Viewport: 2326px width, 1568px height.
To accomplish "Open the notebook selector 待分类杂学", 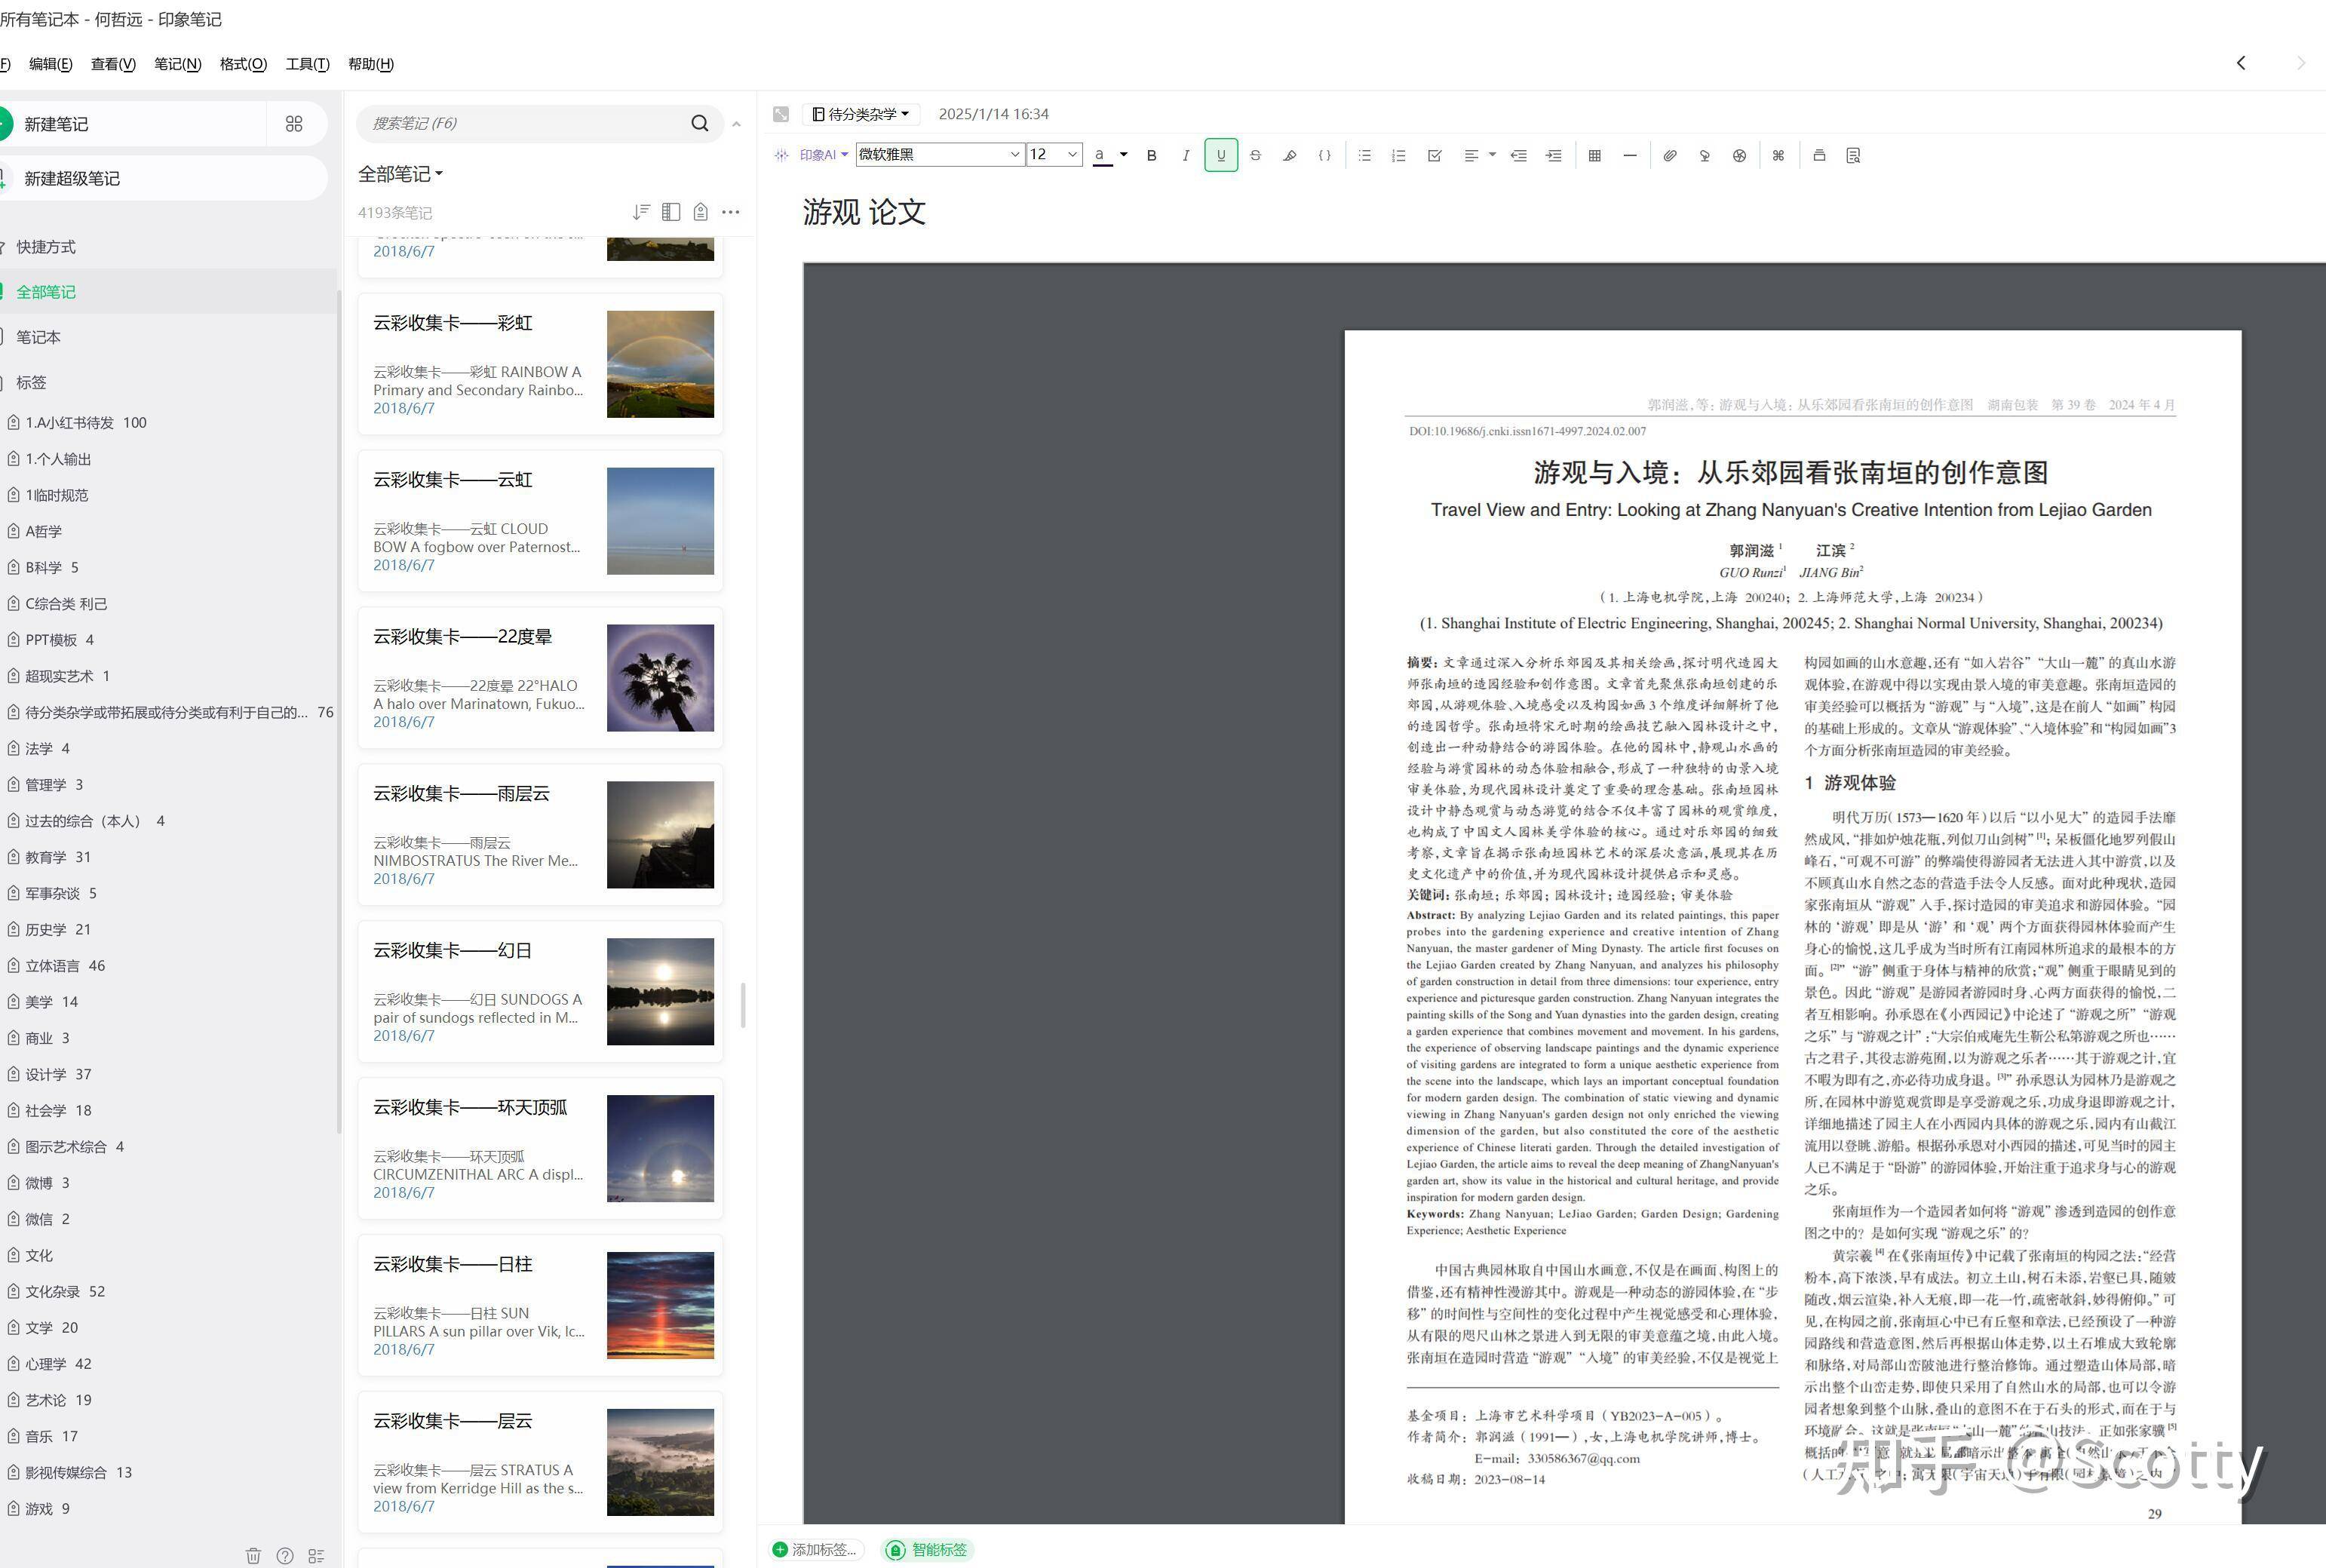I will (x=862, y=114).
